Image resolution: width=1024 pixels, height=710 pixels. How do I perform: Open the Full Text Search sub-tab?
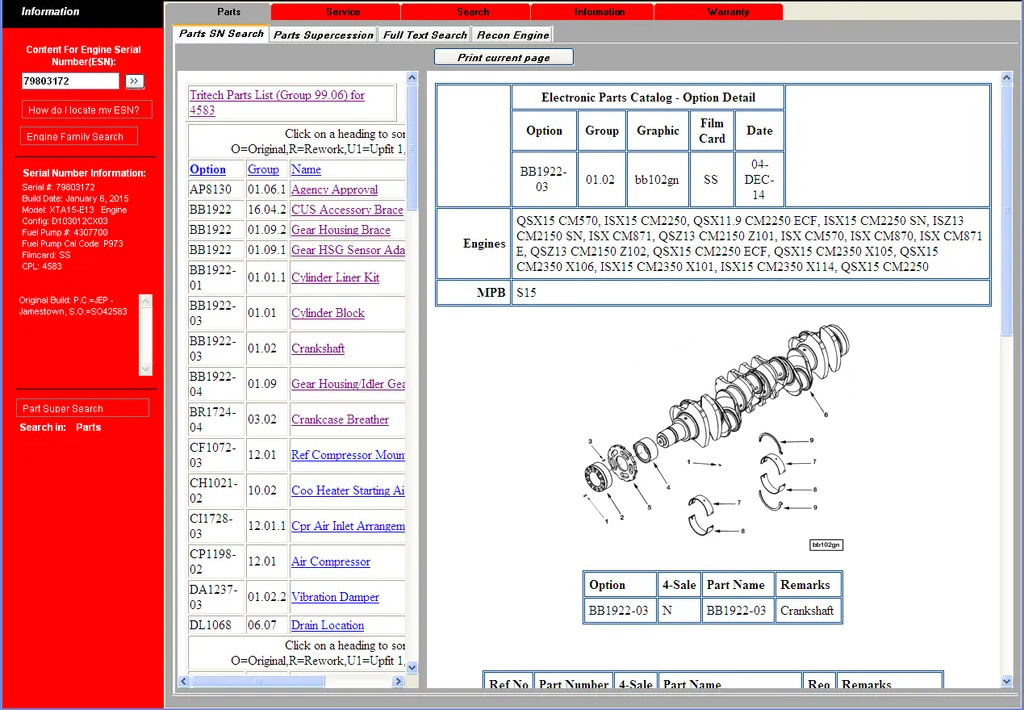[425, 35]
